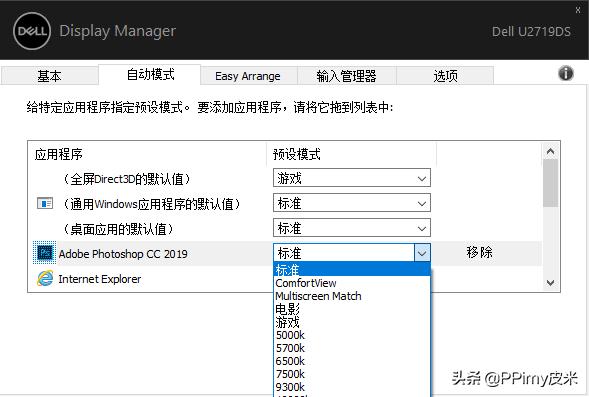The image size is (589, 397).
Task: Select the Internet Explorer row text
Action: [100, 279]
